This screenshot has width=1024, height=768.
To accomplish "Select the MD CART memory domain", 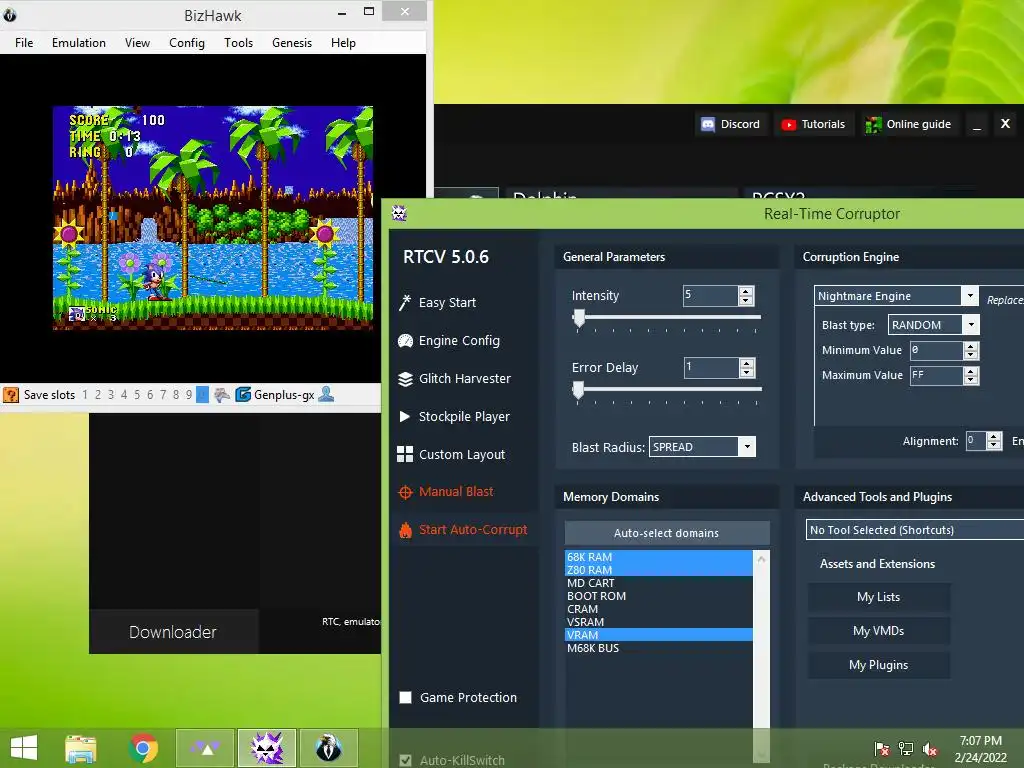I will point(658,583).
